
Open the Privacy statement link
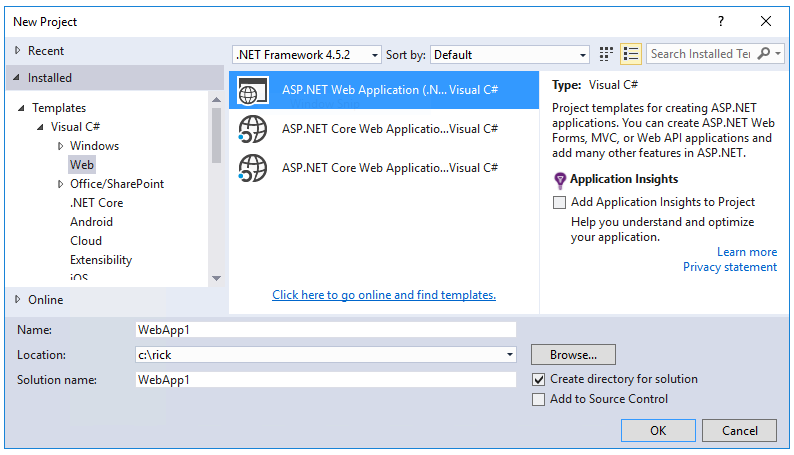pos(729,267)
